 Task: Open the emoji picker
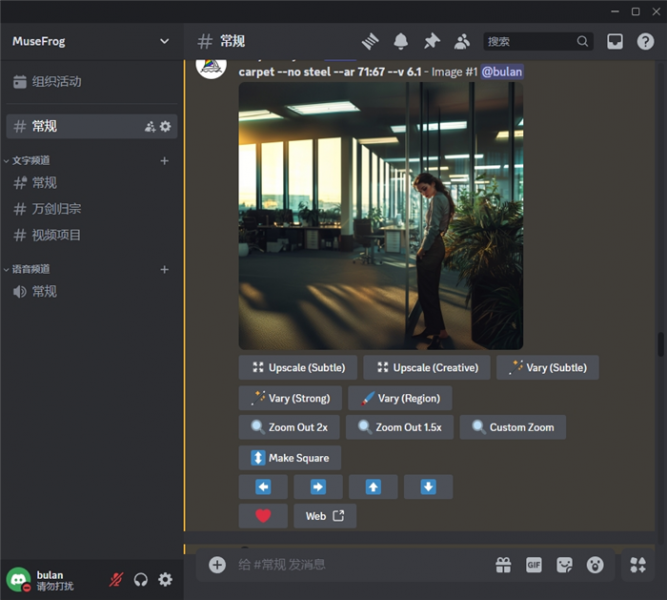pyautogui.click(x=595, y=565)
